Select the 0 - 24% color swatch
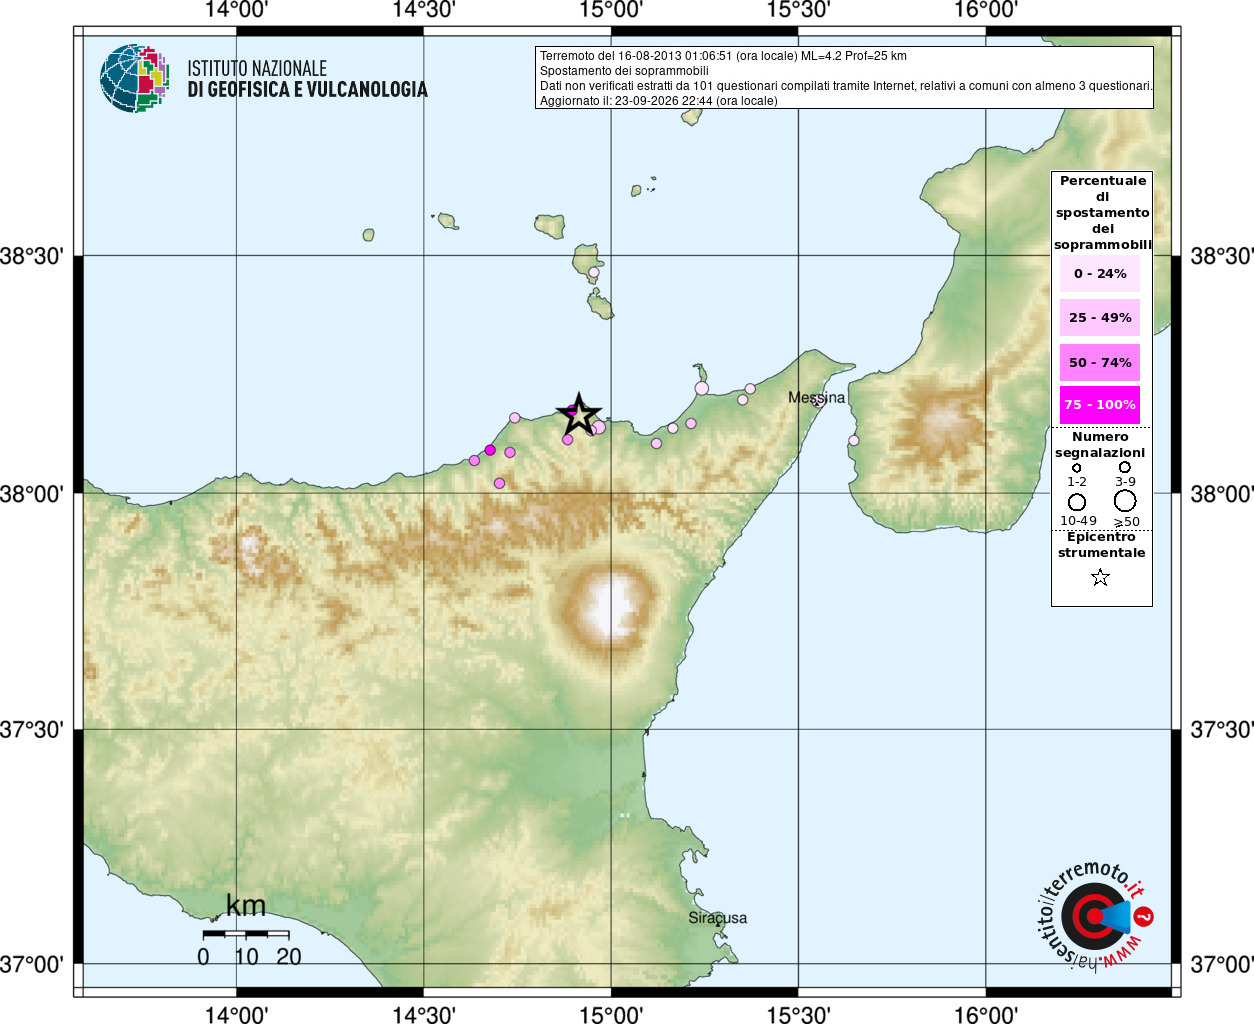This screenshot has height=1024, width=1254. click(x=1100, y=273)
